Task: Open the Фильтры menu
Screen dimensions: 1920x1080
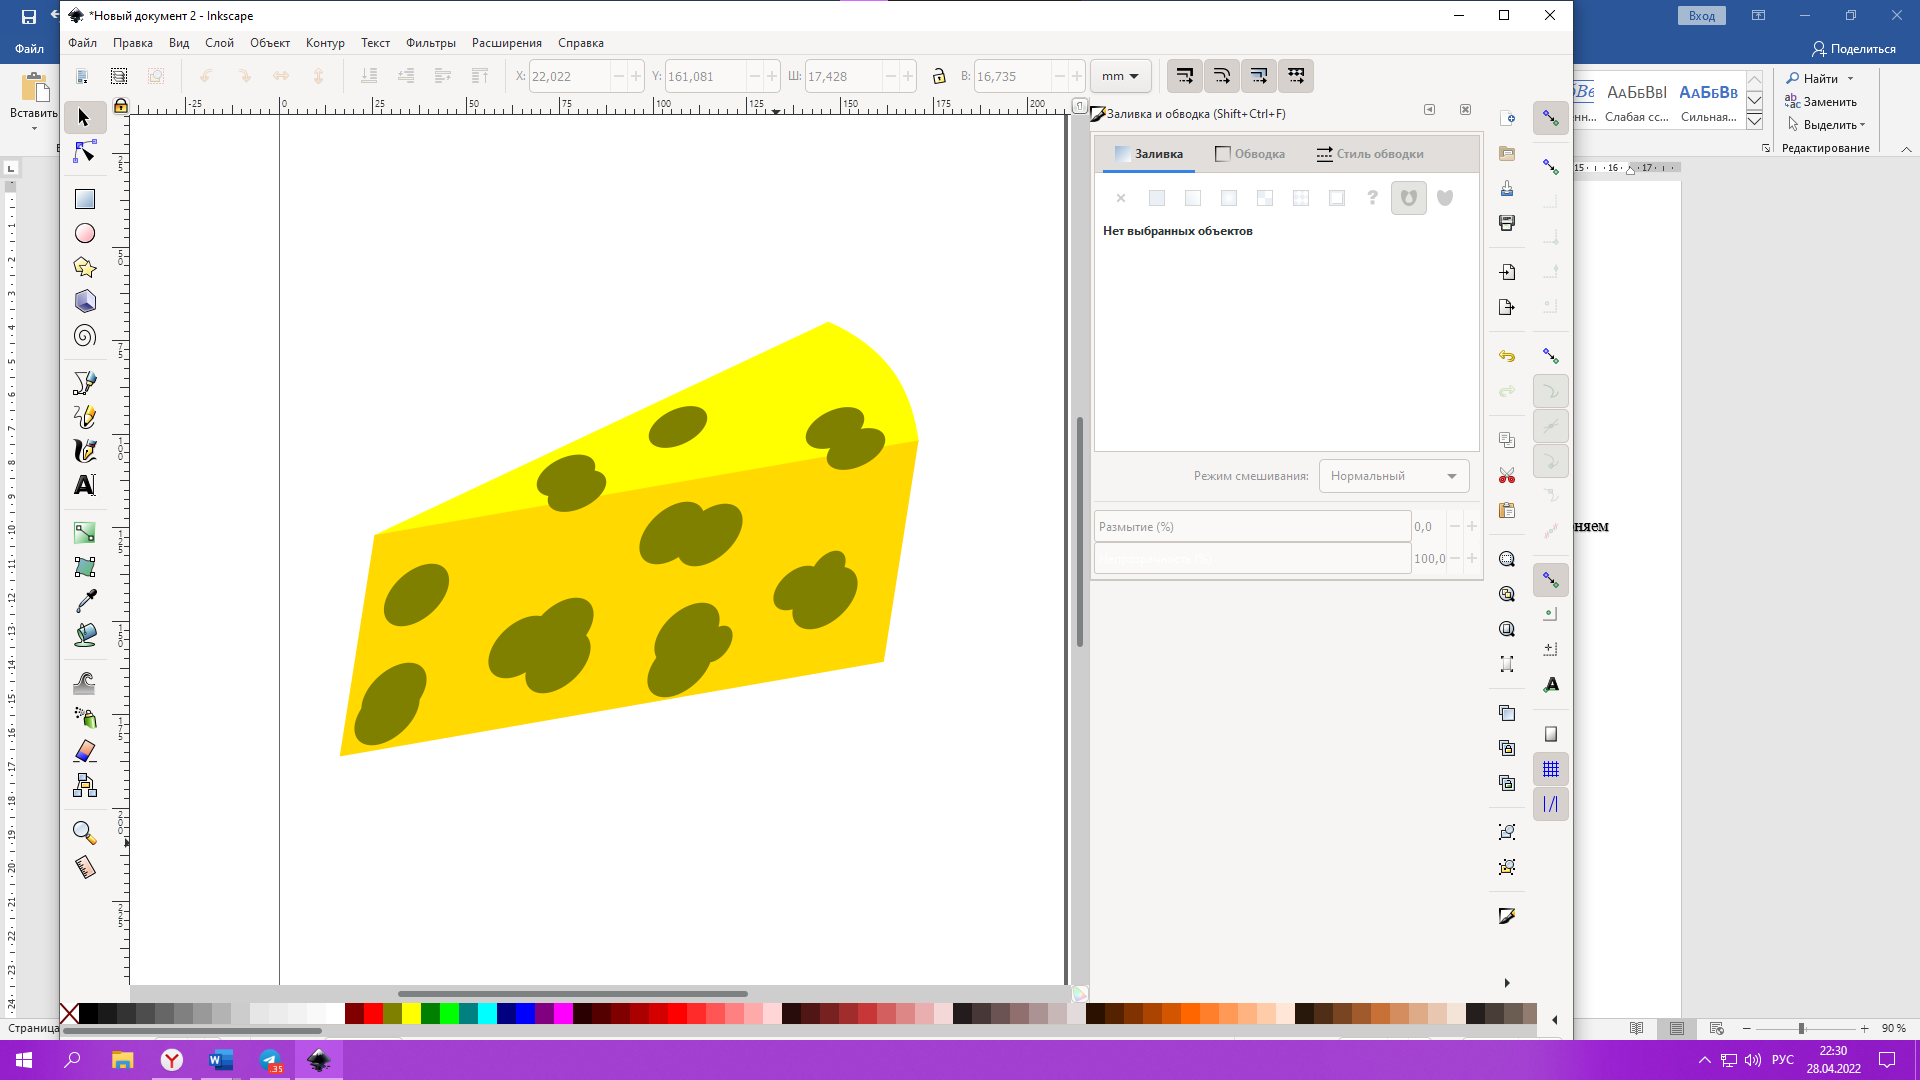Action: 431,43
